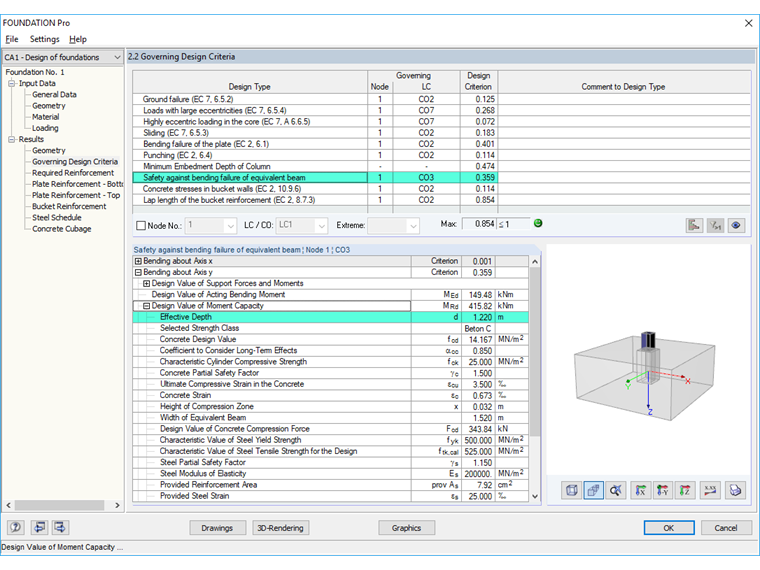The height and width of the screenshot is (570, 760).
Task: Click the details table scroll-down arrow
Action: tap(535, 496)
